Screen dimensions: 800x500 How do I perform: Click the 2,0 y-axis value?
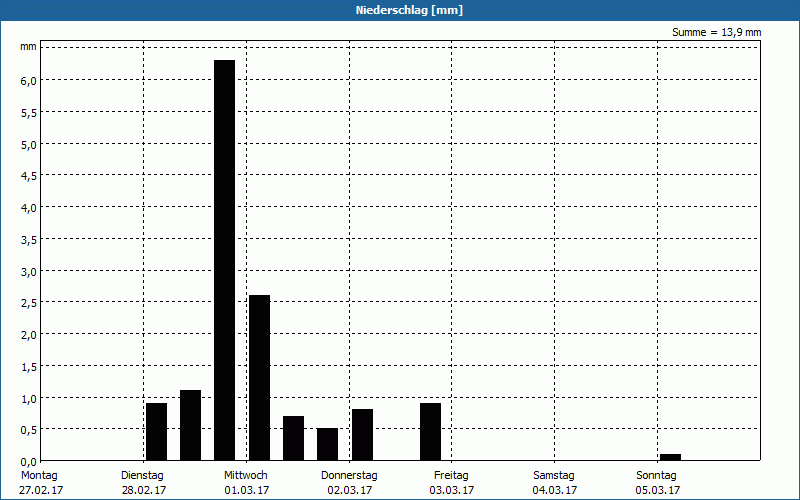point(29,335)
